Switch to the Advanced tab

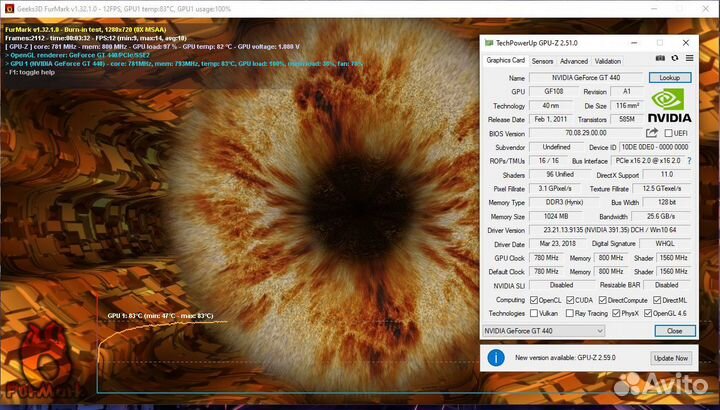(x=574, y=60)
